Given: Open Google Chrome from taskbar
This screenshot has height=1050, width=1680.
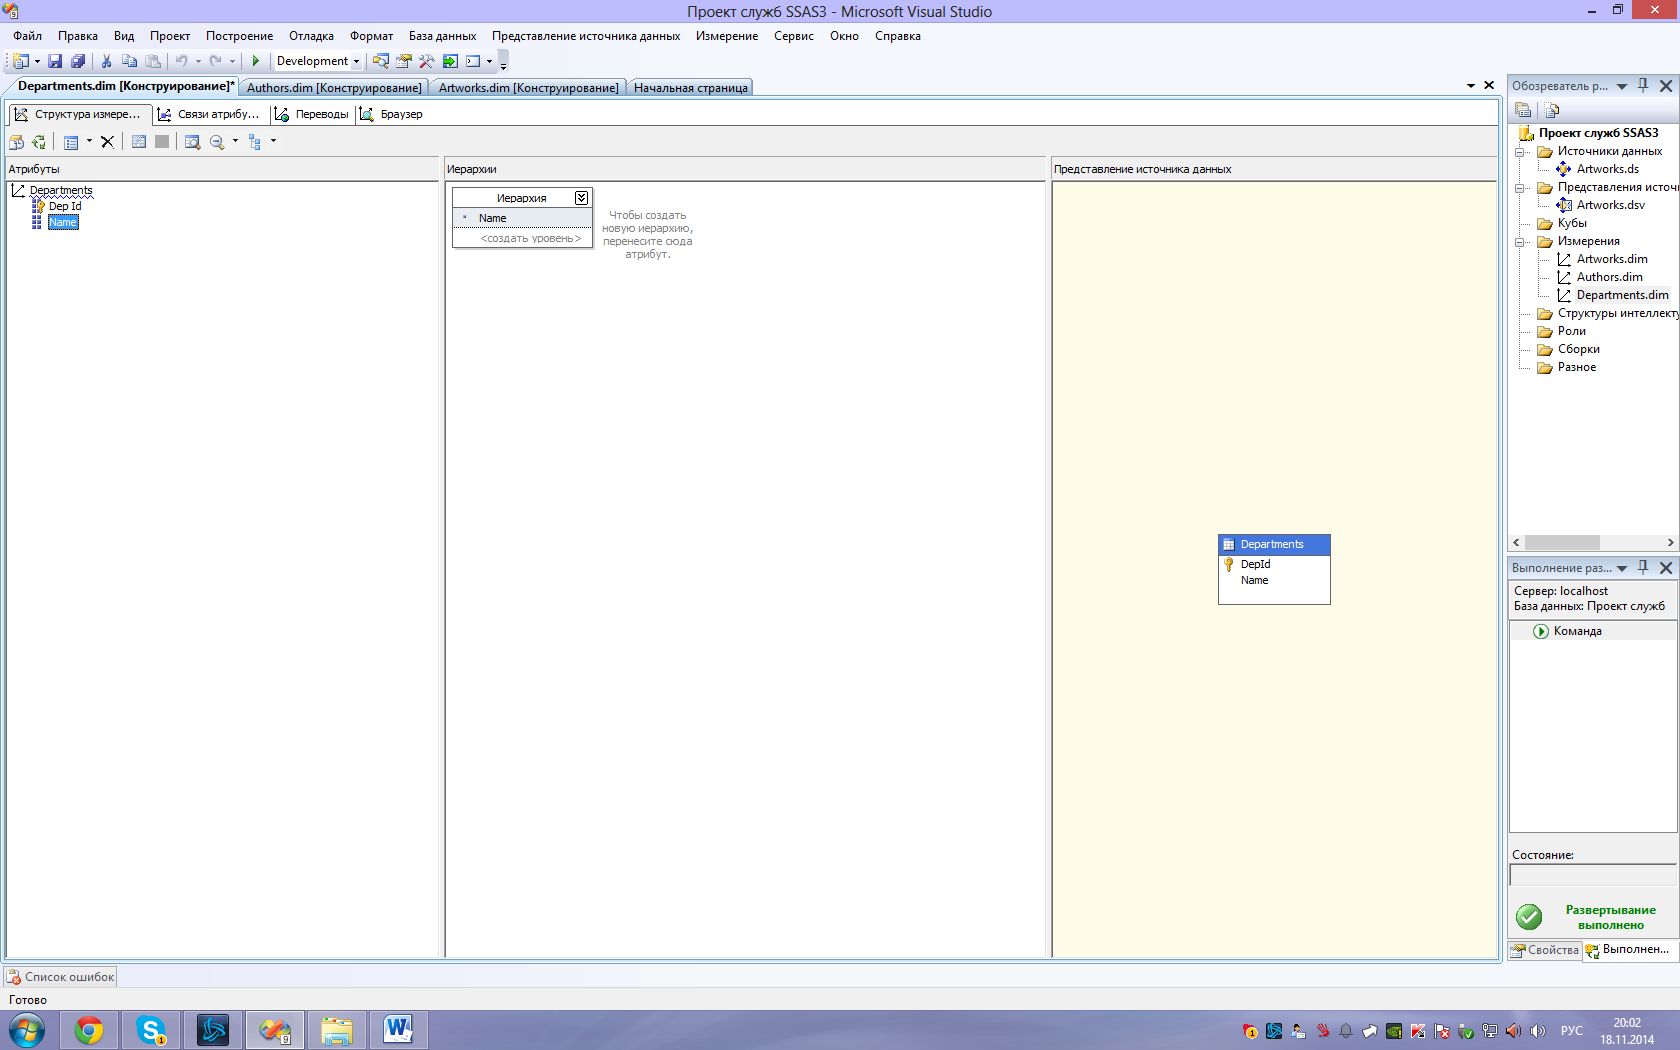Looking at the screenshot, I should (x=89, y=1030).
